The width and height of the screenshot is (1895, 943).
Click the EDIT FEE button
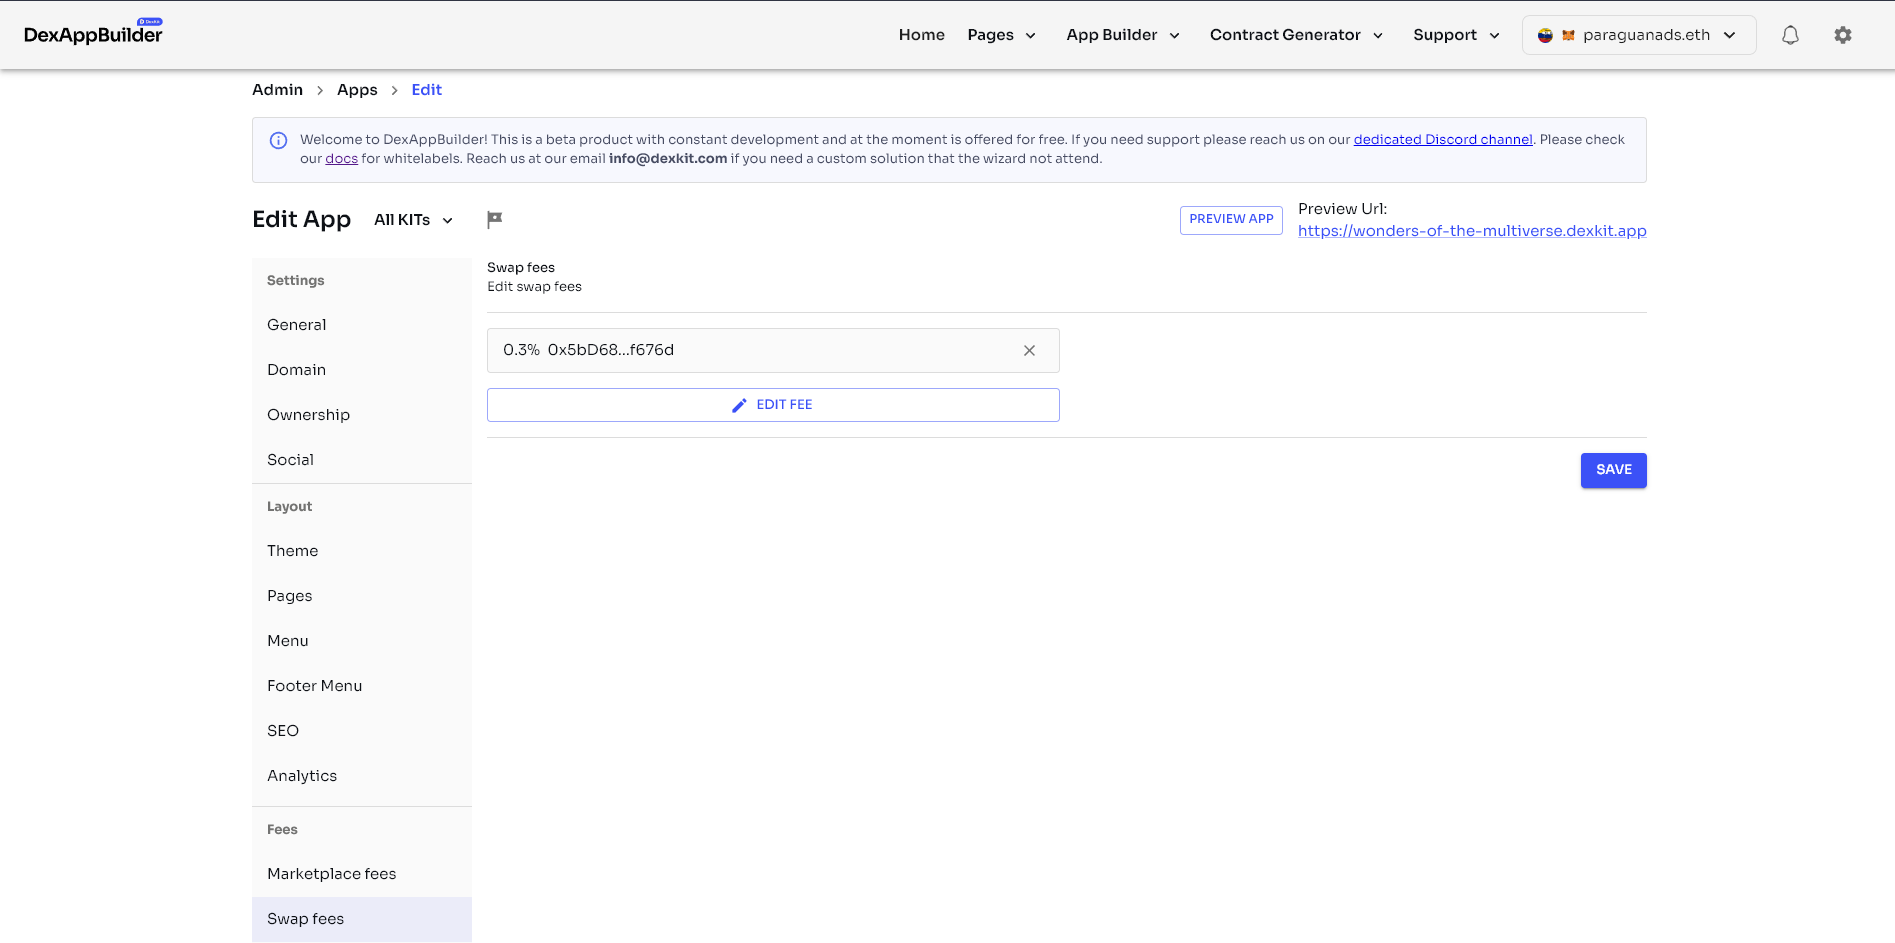[x=773, y=405]
